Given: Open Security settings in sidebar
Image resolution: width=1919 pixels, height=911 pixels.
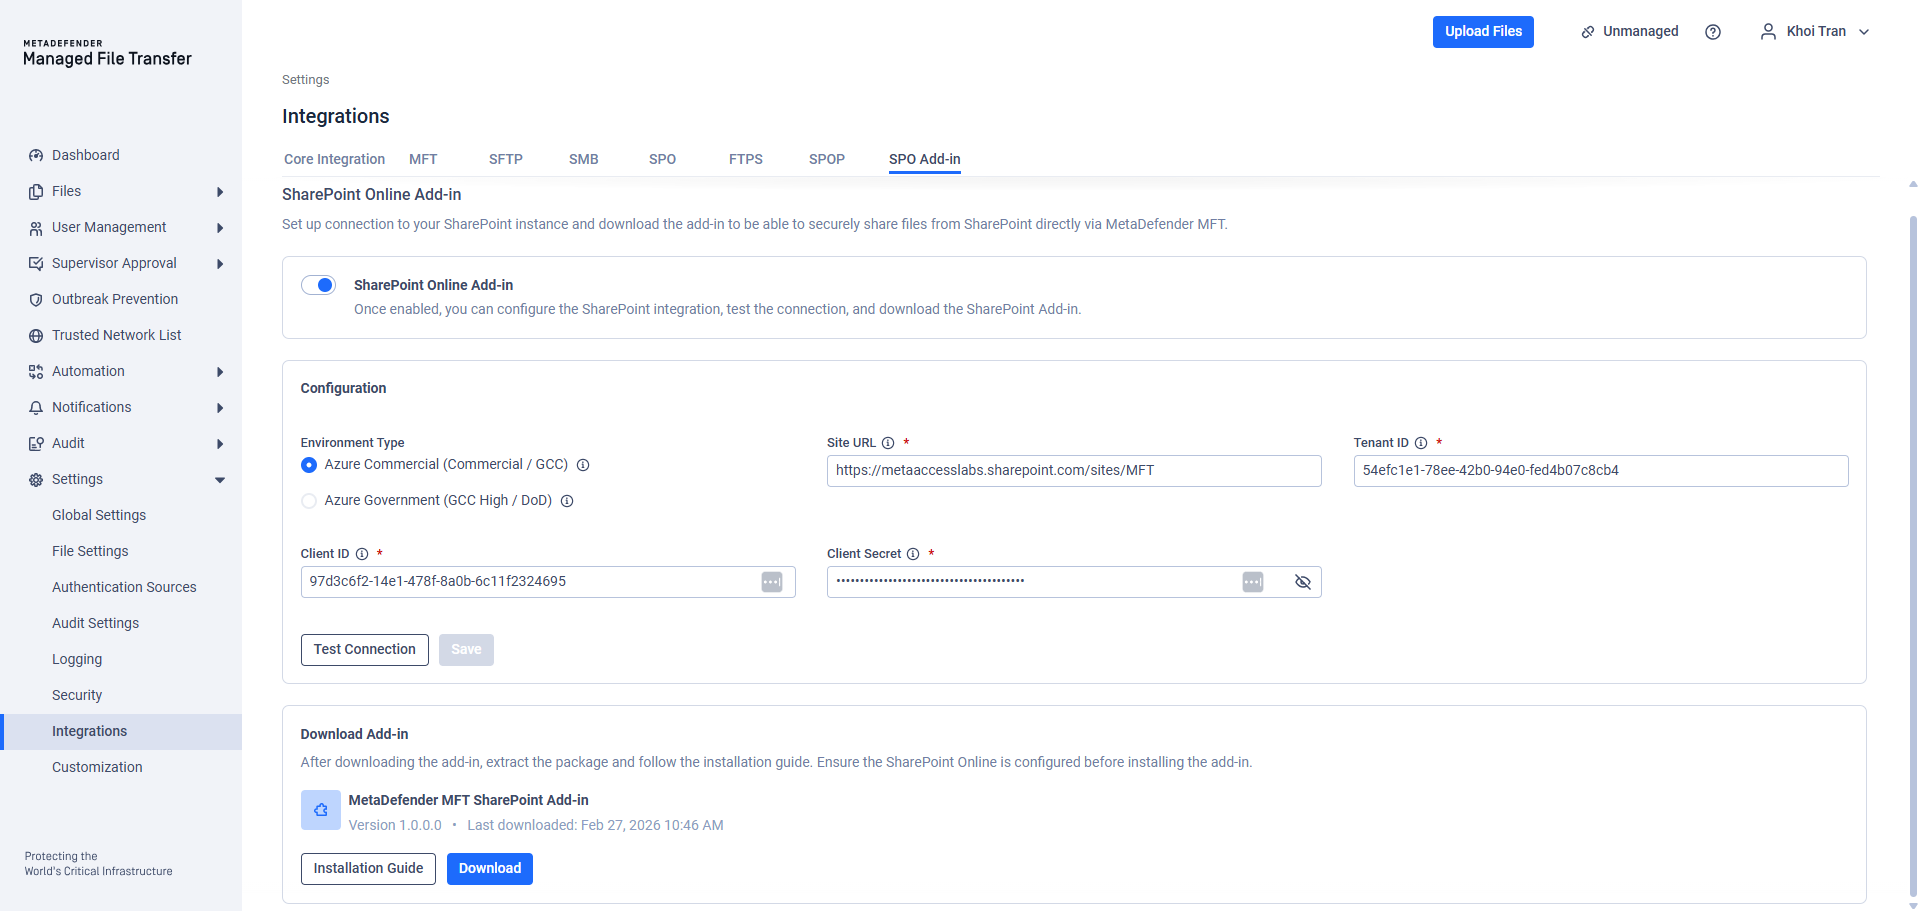Looking at the screenshot, I should point(77,696).
